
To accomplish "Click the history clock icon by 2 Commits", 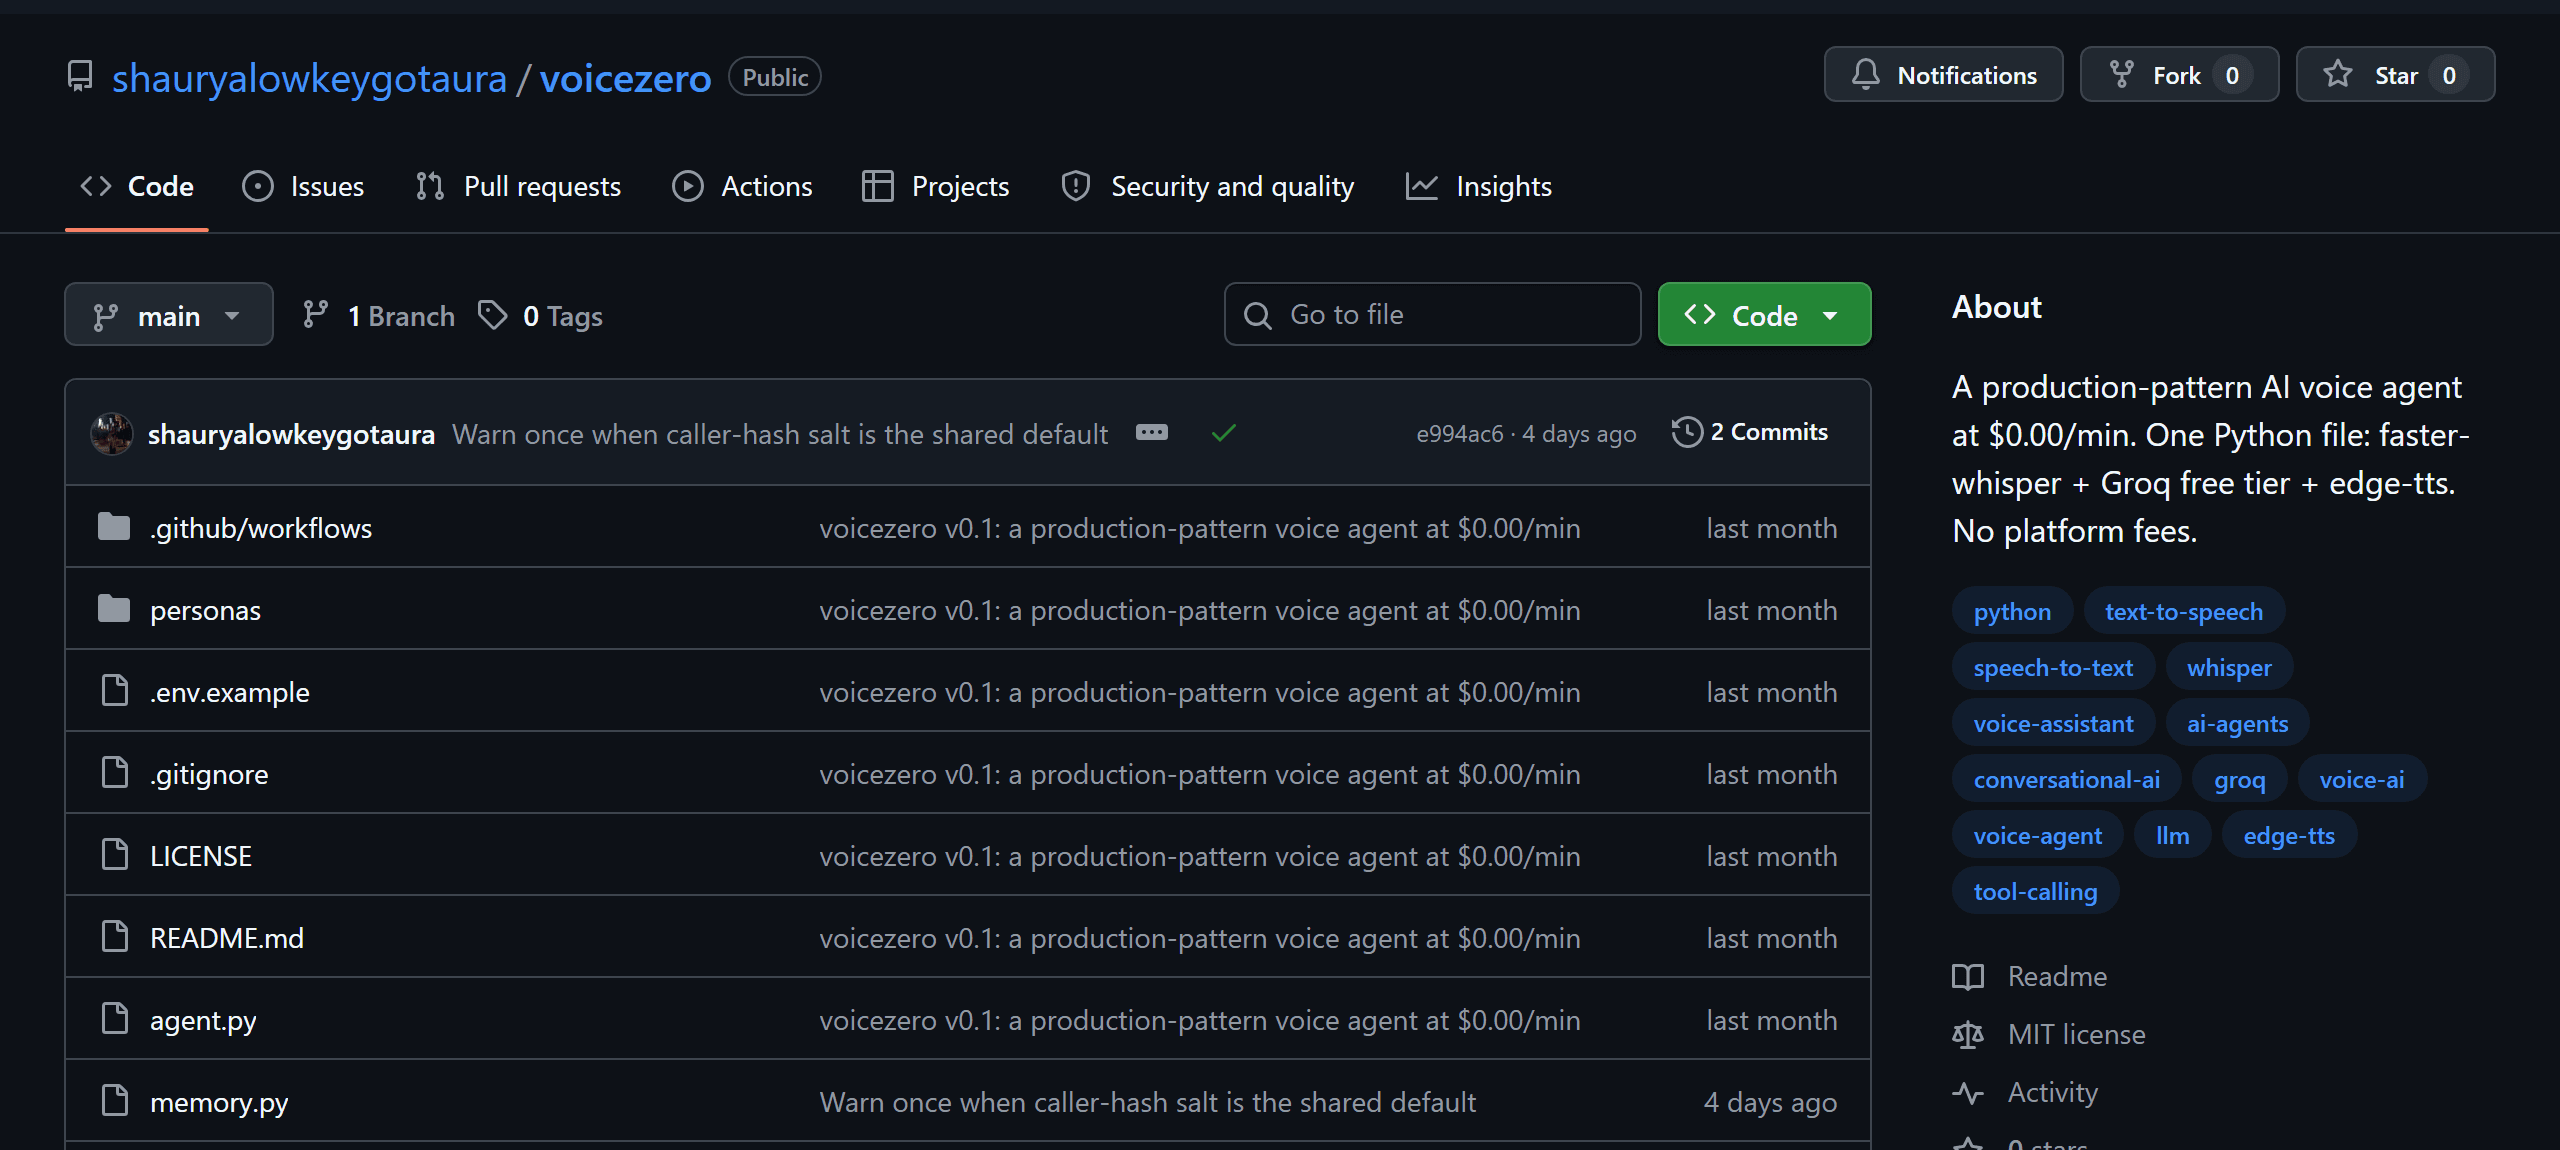I will pos(1686,432).
